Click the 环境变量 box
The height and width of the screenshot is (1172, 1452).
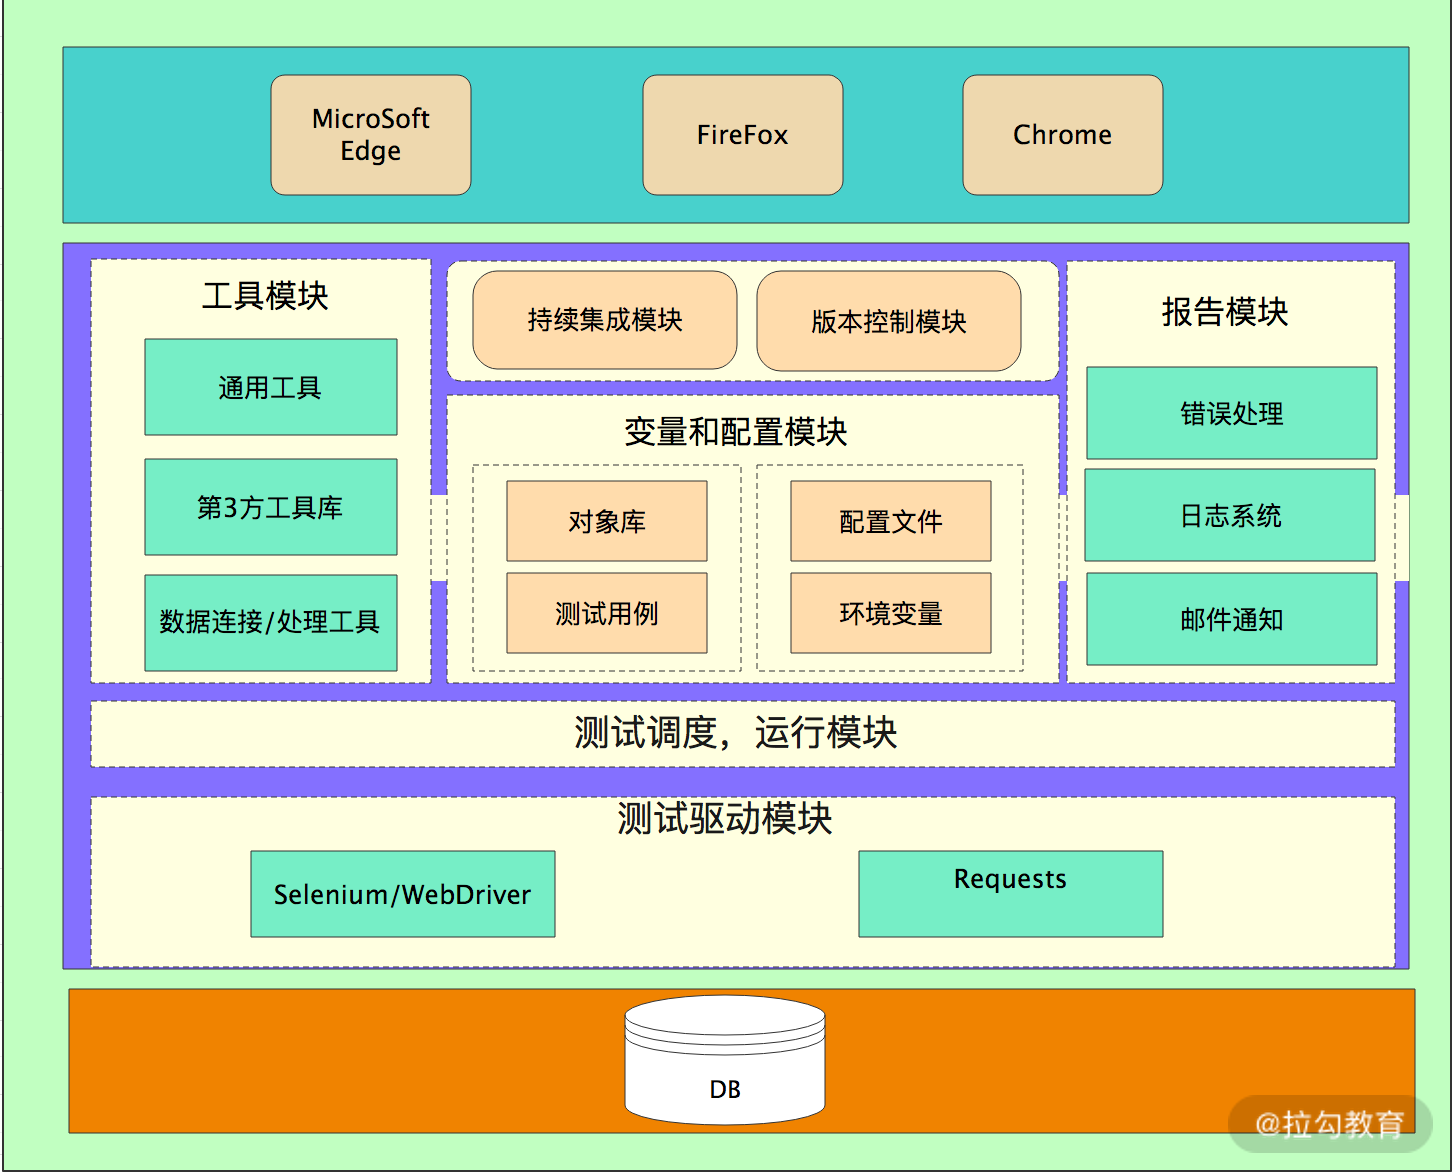pyautogui.click(x=891, y=613)
